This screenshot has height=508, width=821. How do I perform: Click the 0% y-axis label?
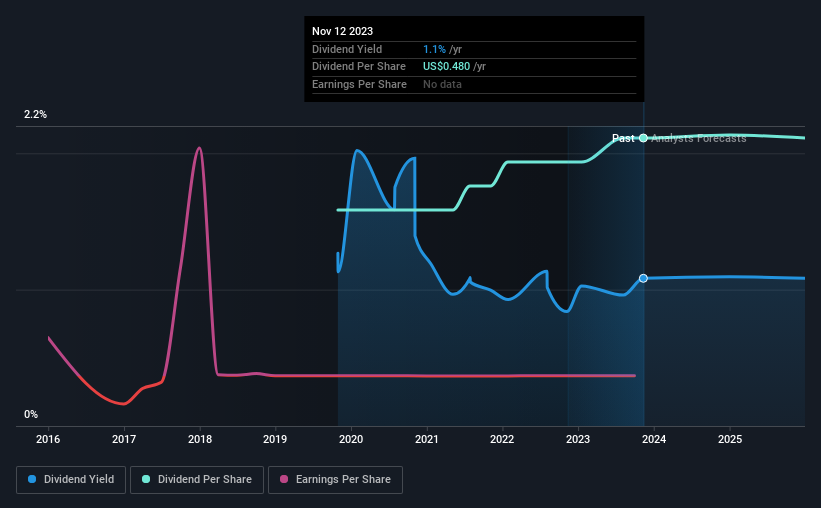(x=31, y=414)
